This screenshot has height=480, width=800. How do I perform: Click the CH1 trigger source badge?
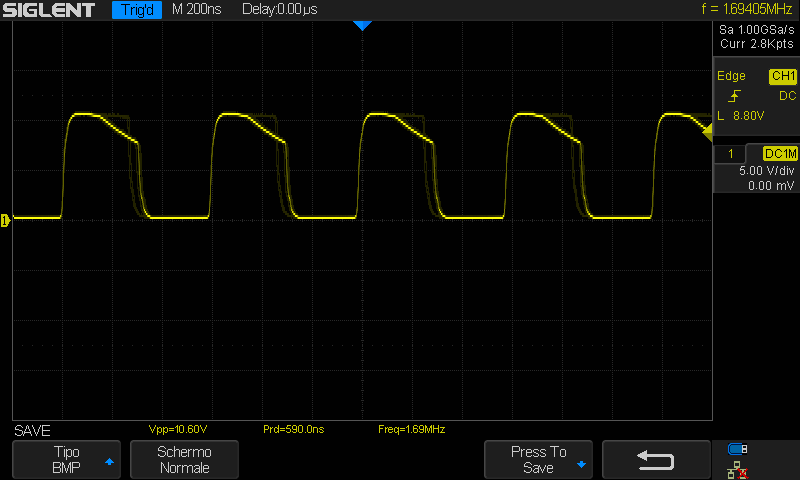tap(783, 76)
